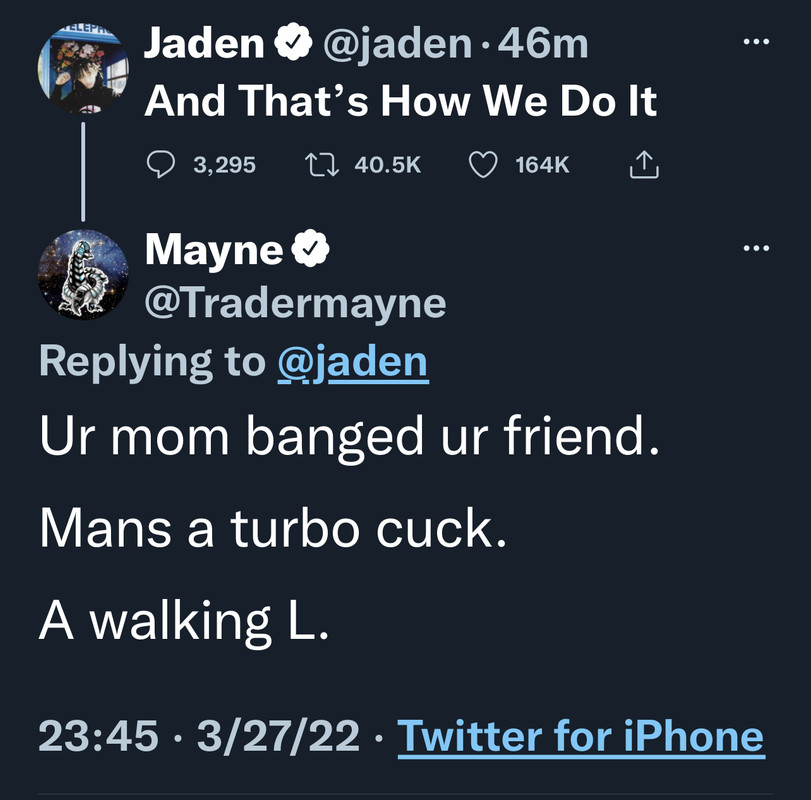811x800 pixels.
Task: Open Jaden's profile picture
Action: click(82, 72)
